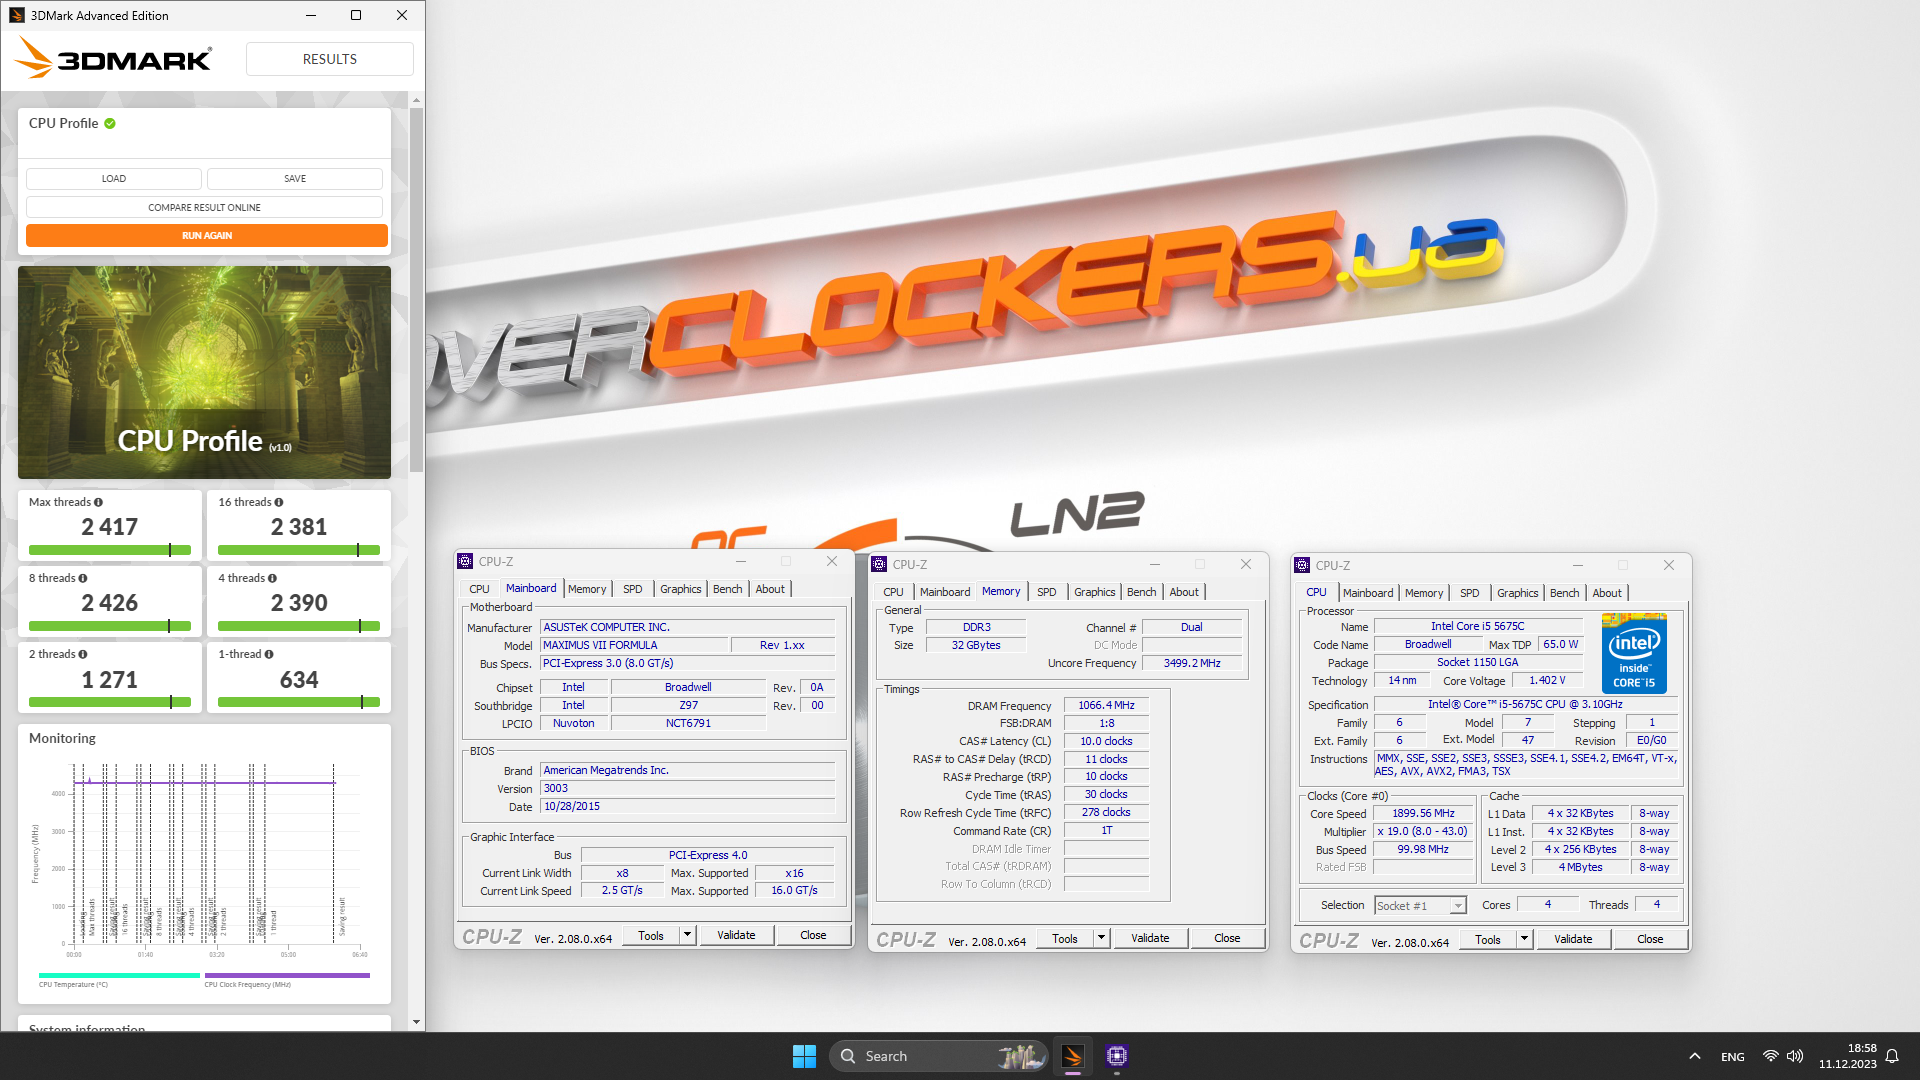The height and width of the screenshot is (1080, 1920).
Task: Click 3DMark vertical scrollbar thumb
Action: [x=416, y=290]
